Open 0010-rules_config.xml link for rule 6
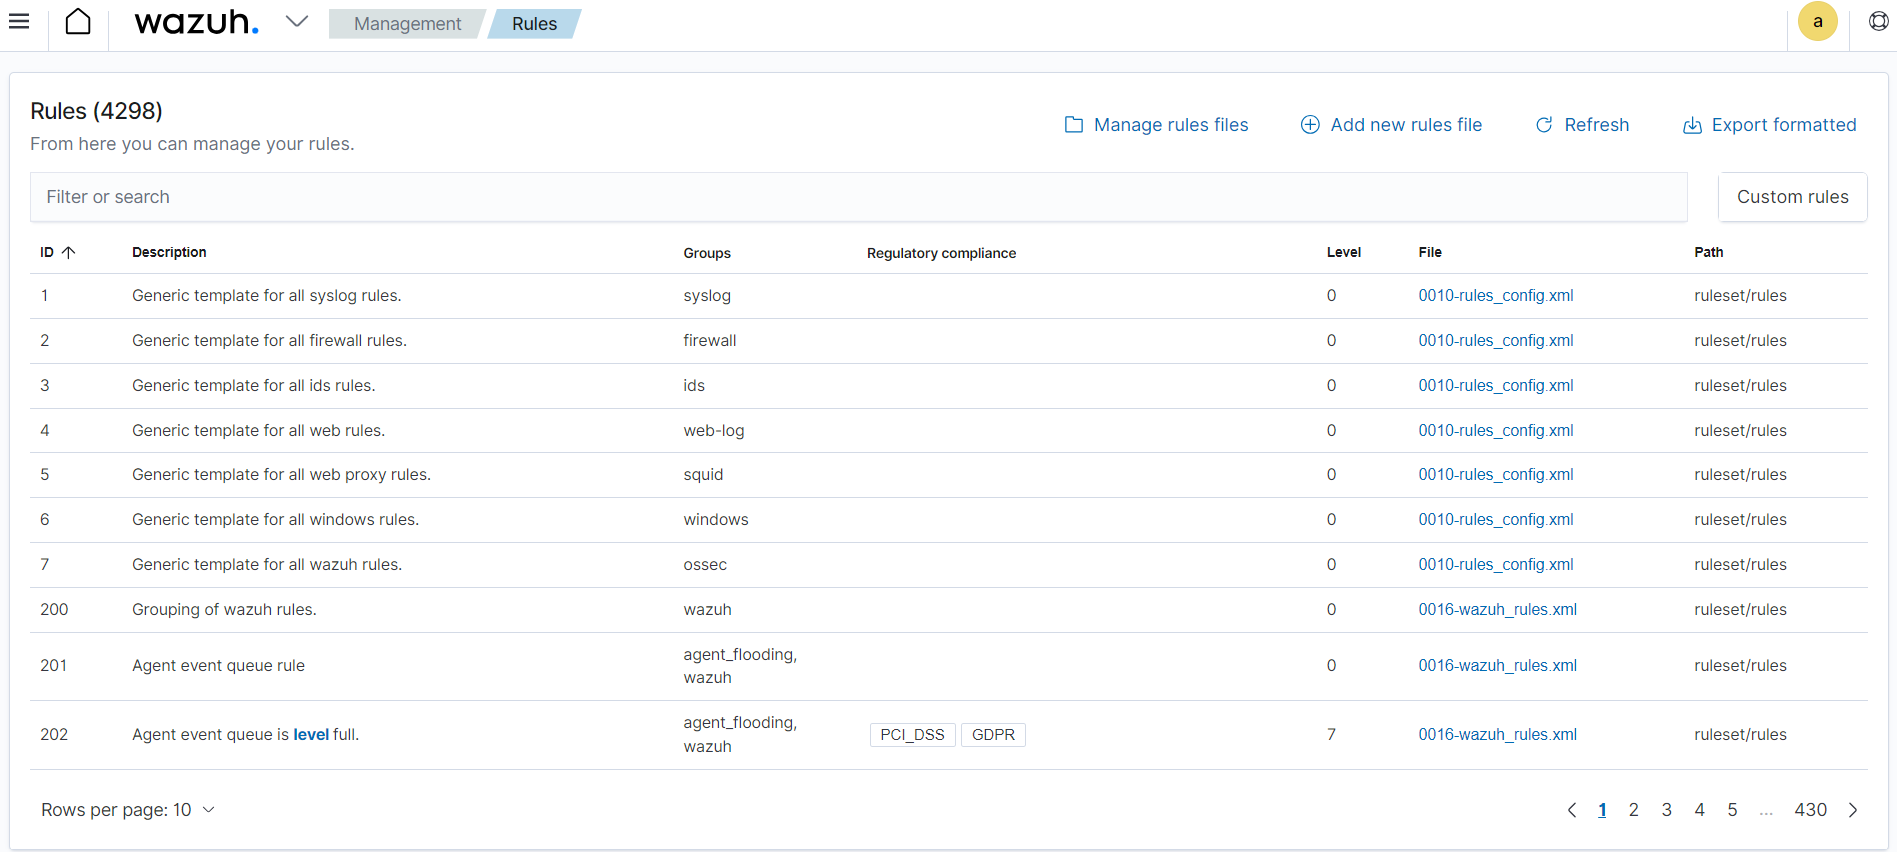 point(1495,520)
